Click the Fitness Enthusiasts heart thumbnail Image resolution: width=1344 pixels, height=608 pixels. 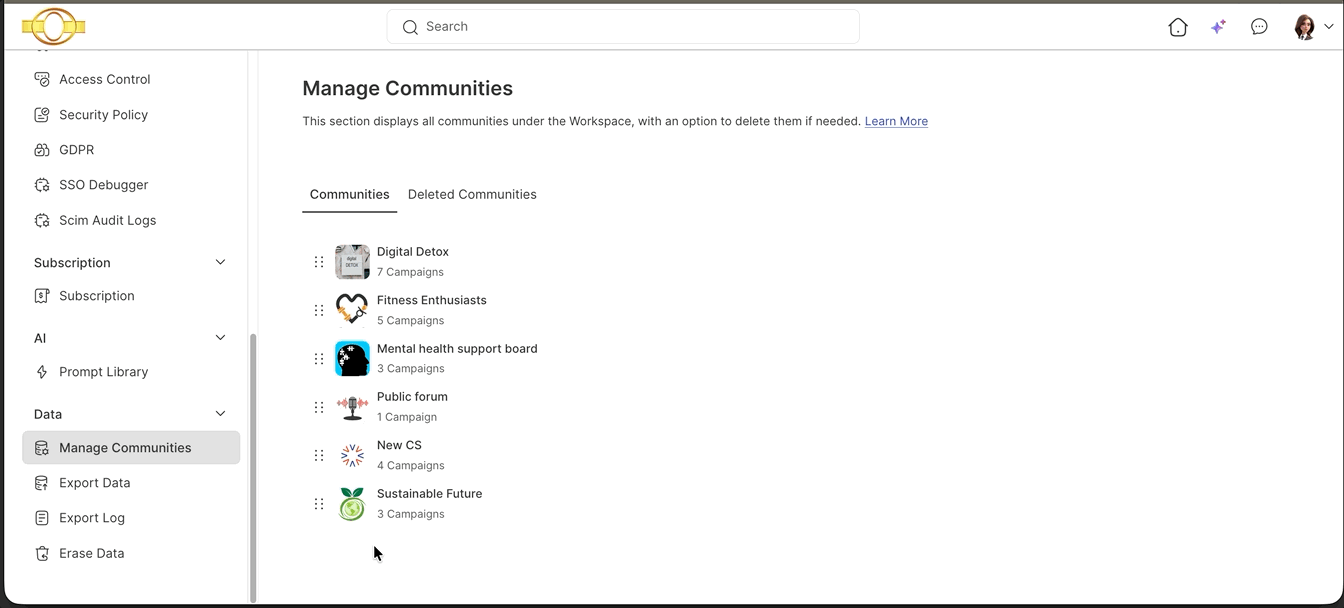pyautogui.click(x=352, y=310)
